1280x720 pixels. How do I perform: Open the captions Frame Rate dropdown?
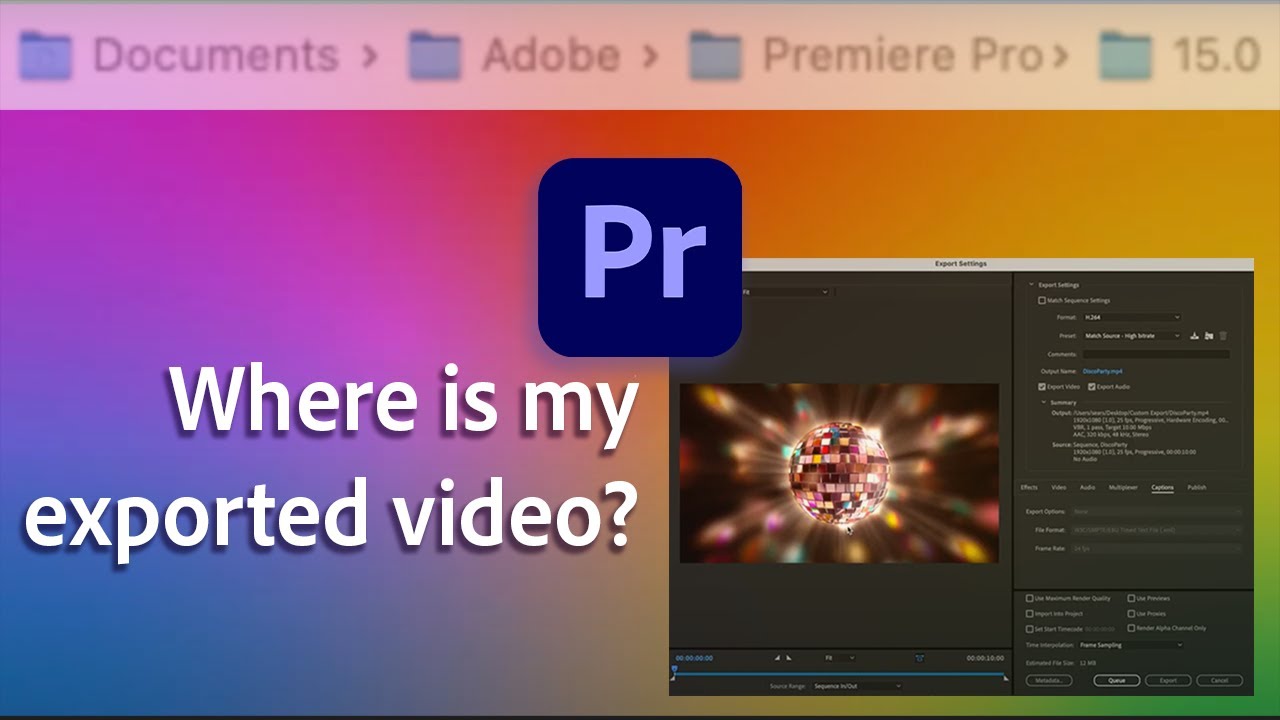[x=1157, y=548]
